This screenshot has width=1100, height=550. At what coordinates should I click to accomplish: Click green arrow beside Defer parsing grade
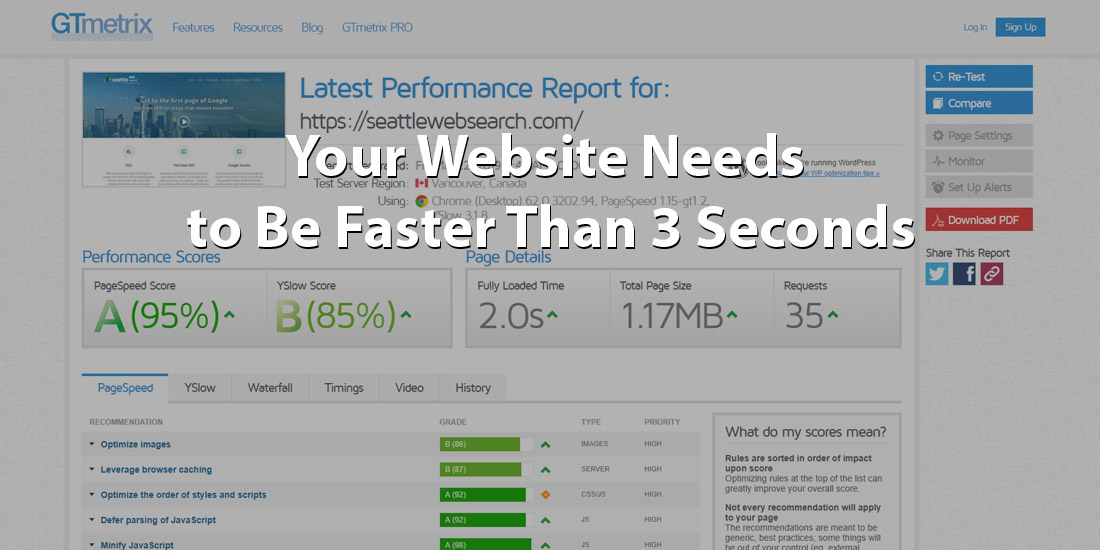pos(545,520)
